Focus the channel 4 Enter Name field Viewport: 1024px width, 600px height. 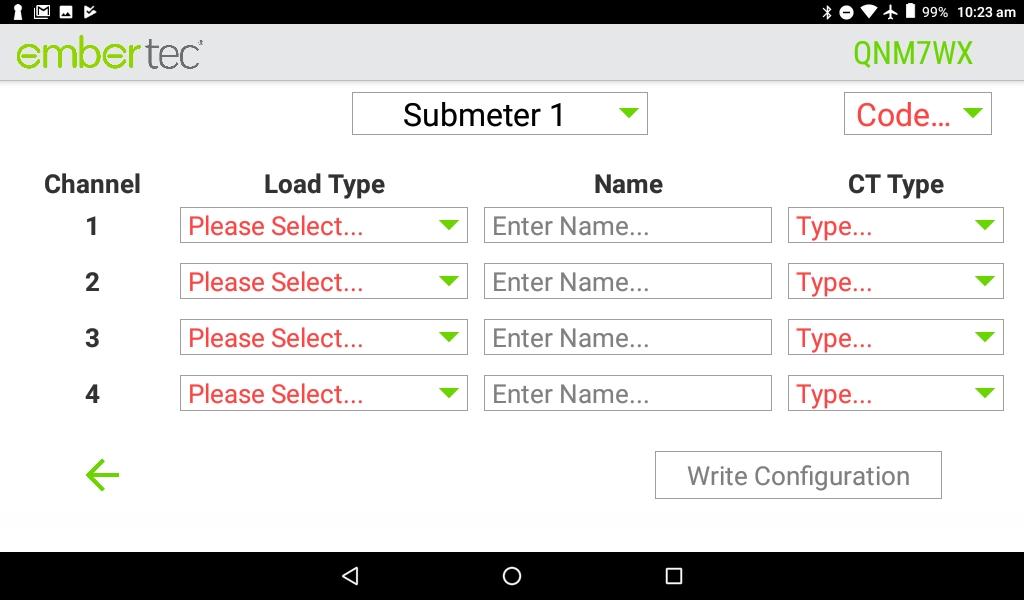[x=628, y=393]
